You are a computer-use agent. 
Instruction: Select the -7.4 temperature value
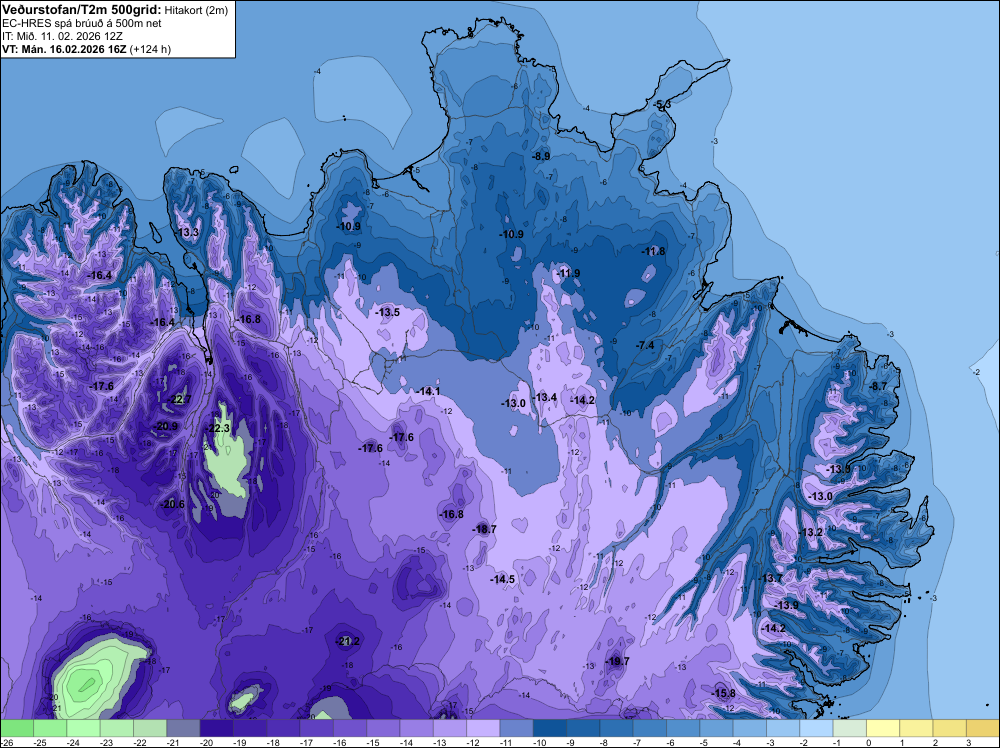tap(645, 345)
